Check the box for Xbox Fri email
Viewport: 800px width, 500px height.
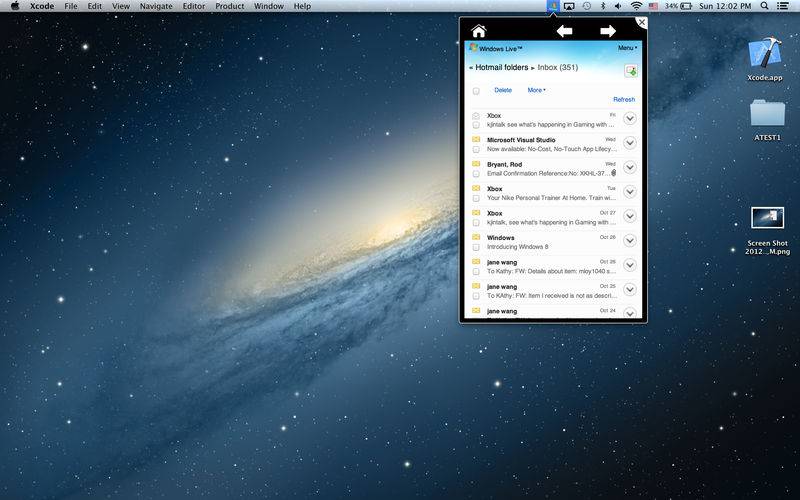(476, 125)
